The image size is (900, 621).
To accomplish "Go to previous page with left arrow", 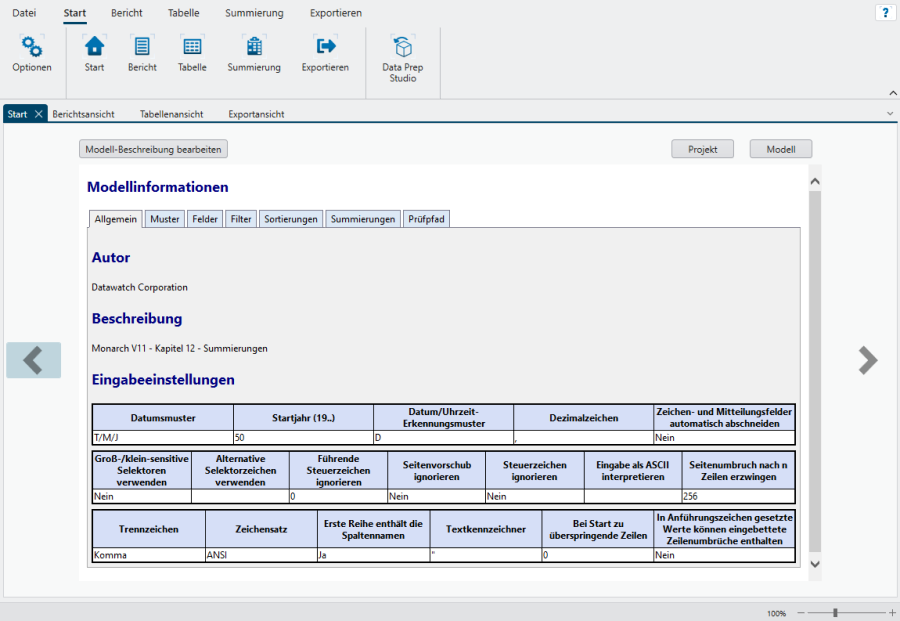I will coord(33,360).
